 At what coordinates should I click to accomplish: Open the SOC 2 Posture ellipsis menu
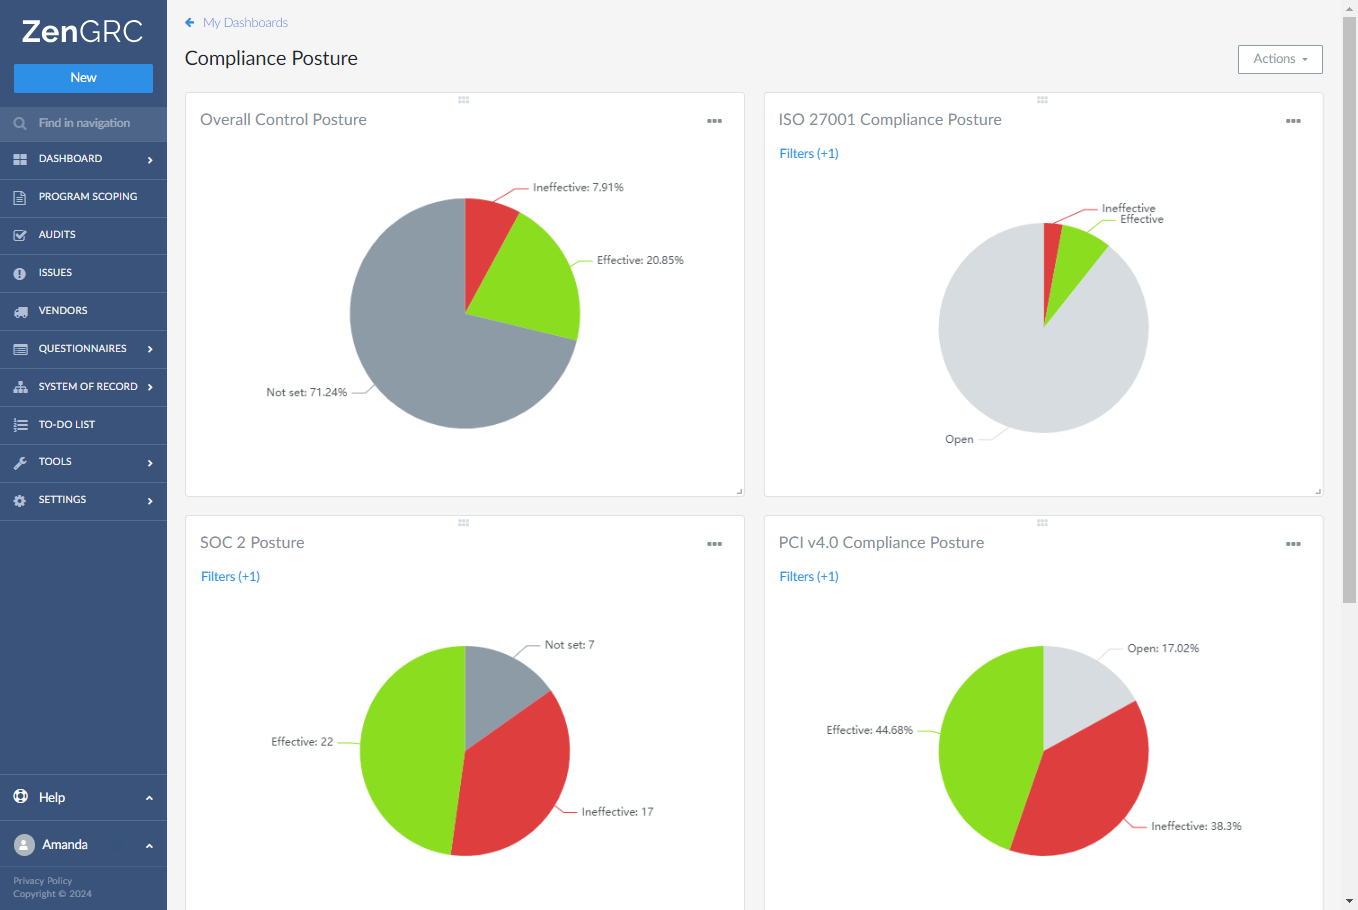714,544
